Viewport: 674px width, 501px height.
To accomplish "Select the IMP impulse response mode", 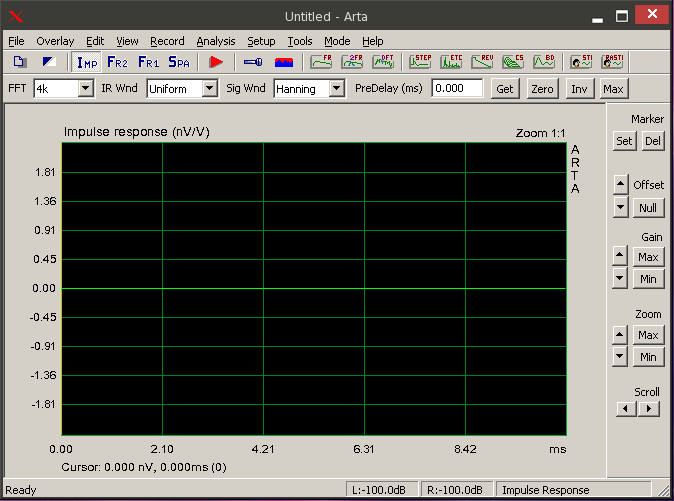I will pos(86,62).
